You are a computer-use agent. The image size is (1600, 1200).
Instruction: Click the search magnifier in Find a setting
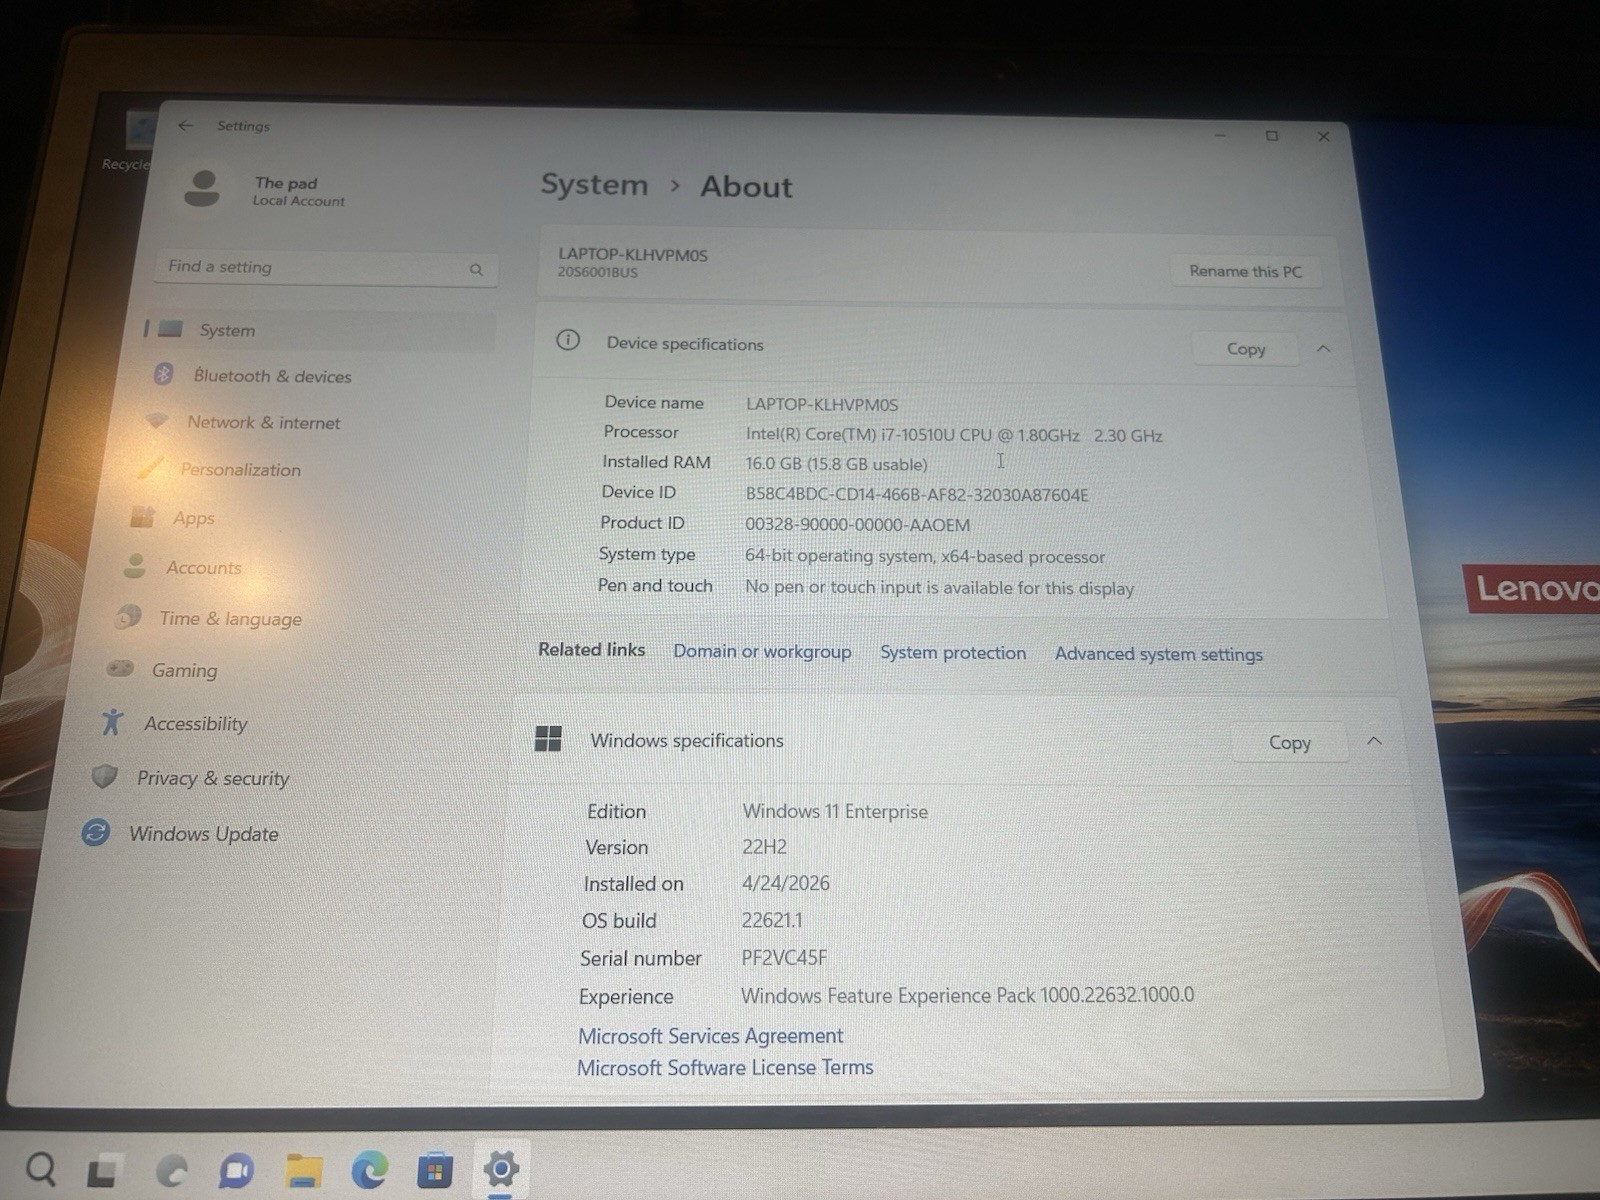click(476, 269)
